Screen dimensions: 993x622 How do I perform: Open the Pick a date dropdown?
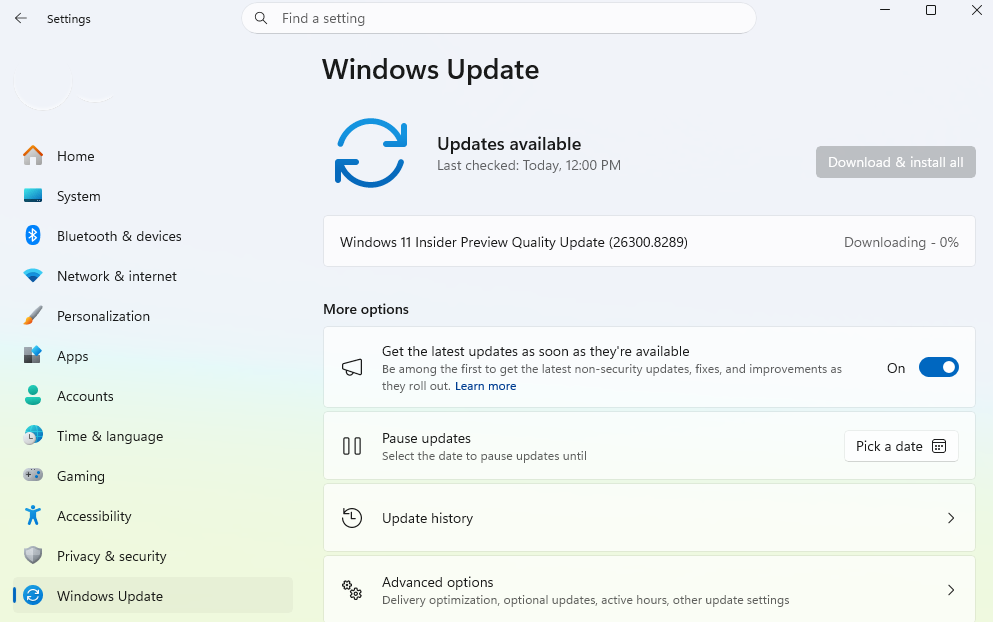tap(901, 446)
